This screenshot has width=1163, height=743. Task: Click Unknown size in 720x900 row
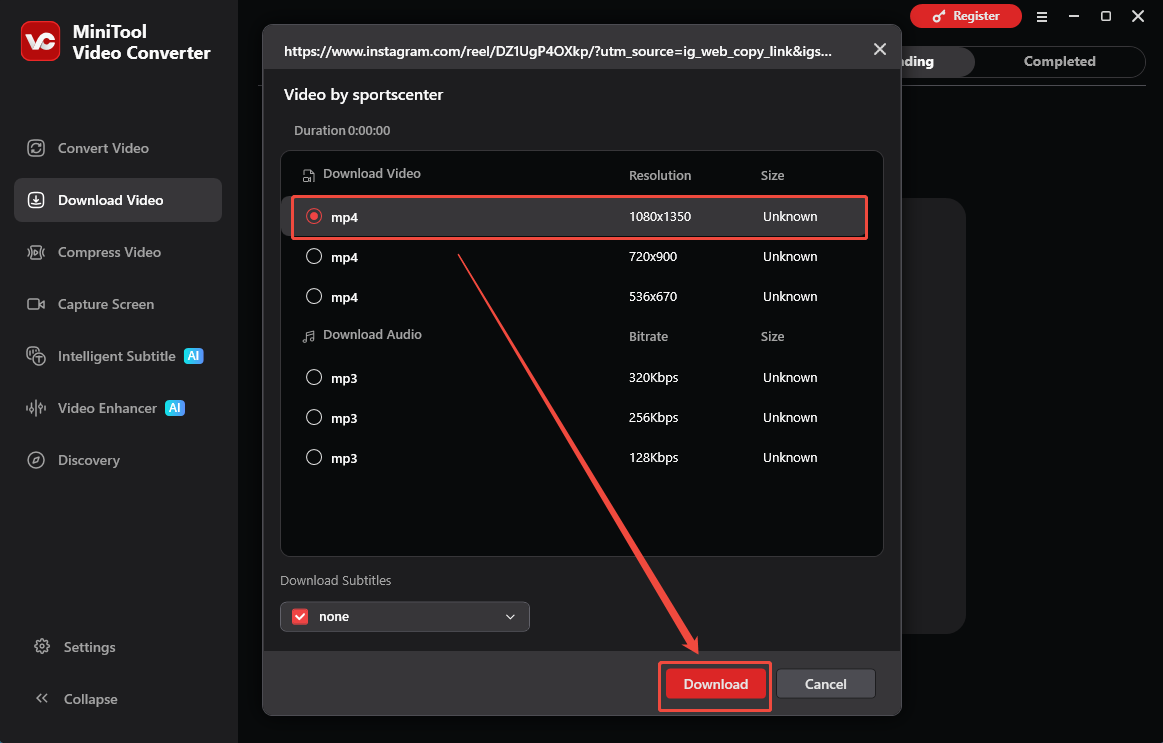coord(790,257)
